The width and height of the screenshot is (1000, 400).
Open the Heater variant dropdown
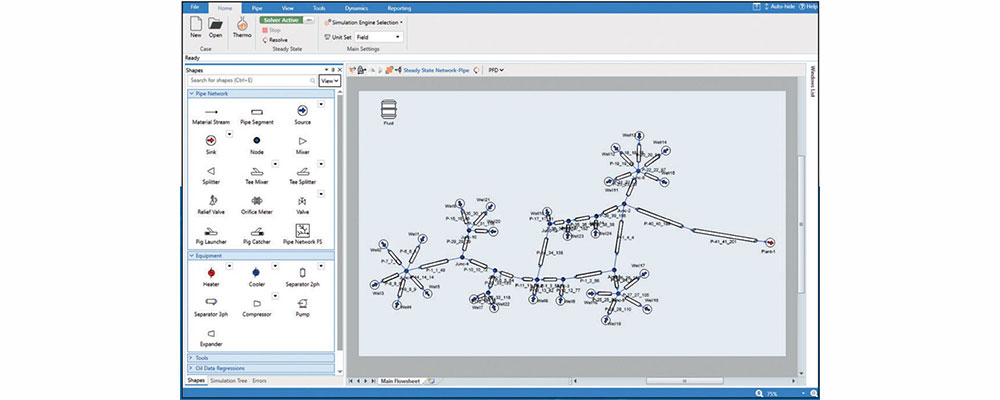[x=229, y=265]
